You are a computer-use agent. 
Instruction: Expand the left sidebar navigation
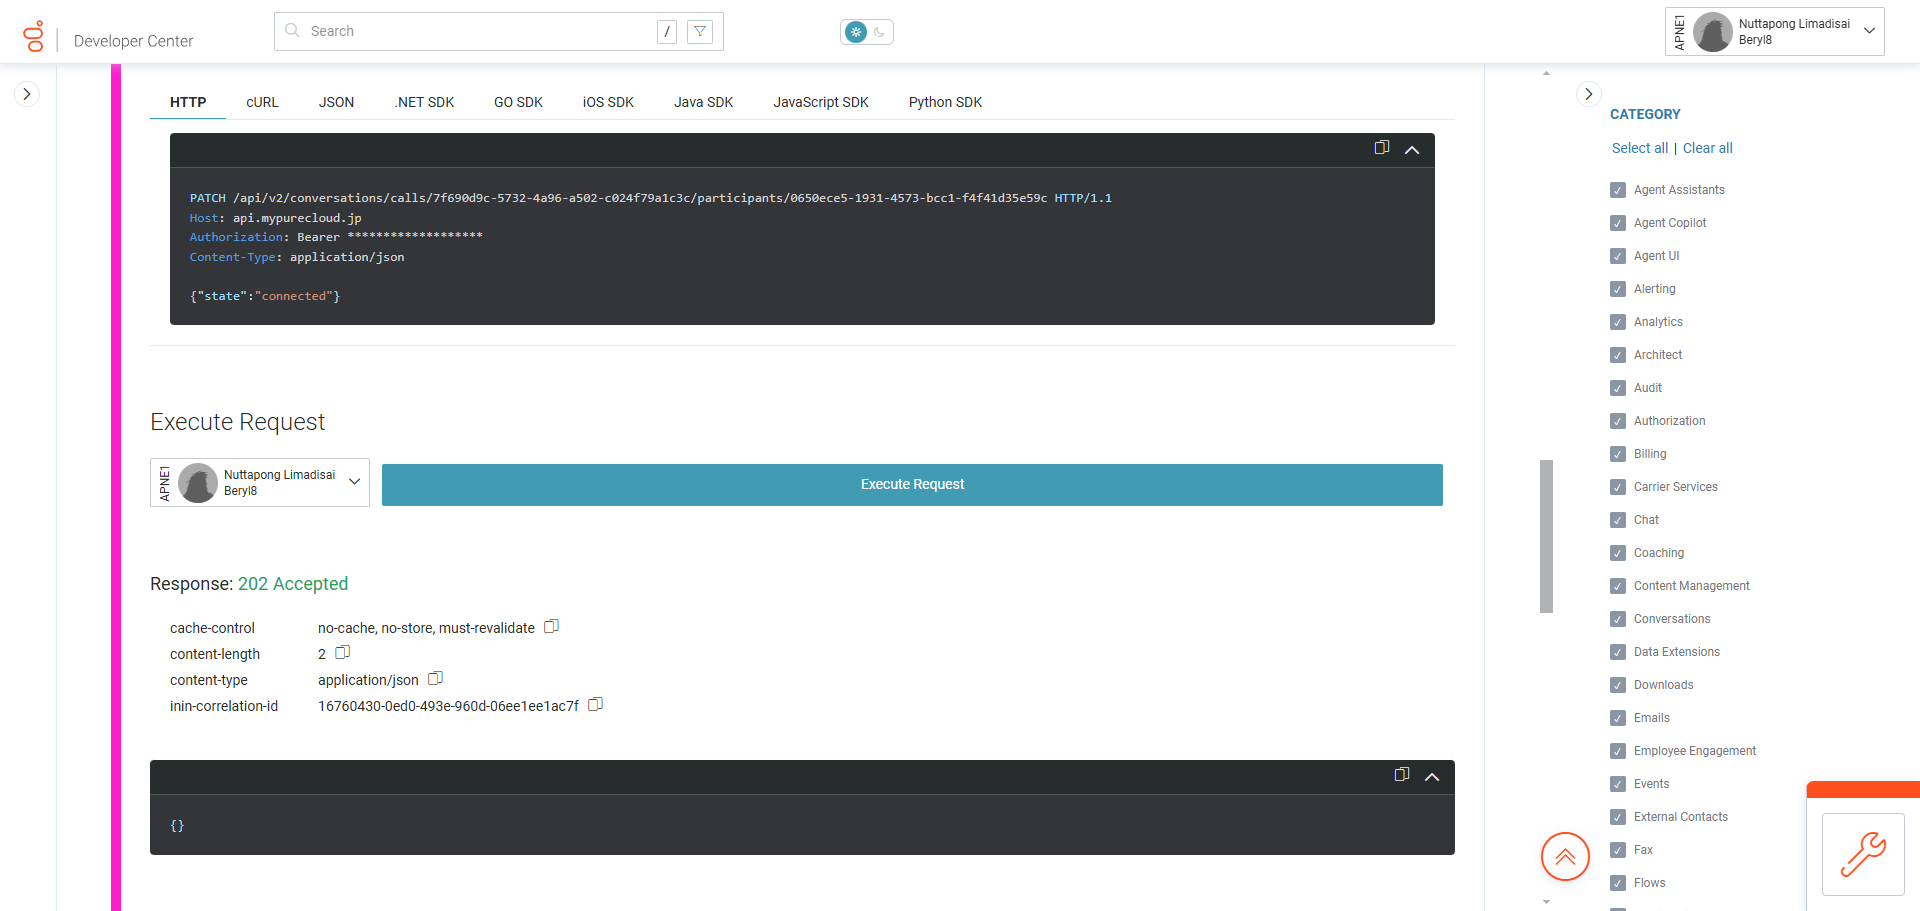pos(26,93)
